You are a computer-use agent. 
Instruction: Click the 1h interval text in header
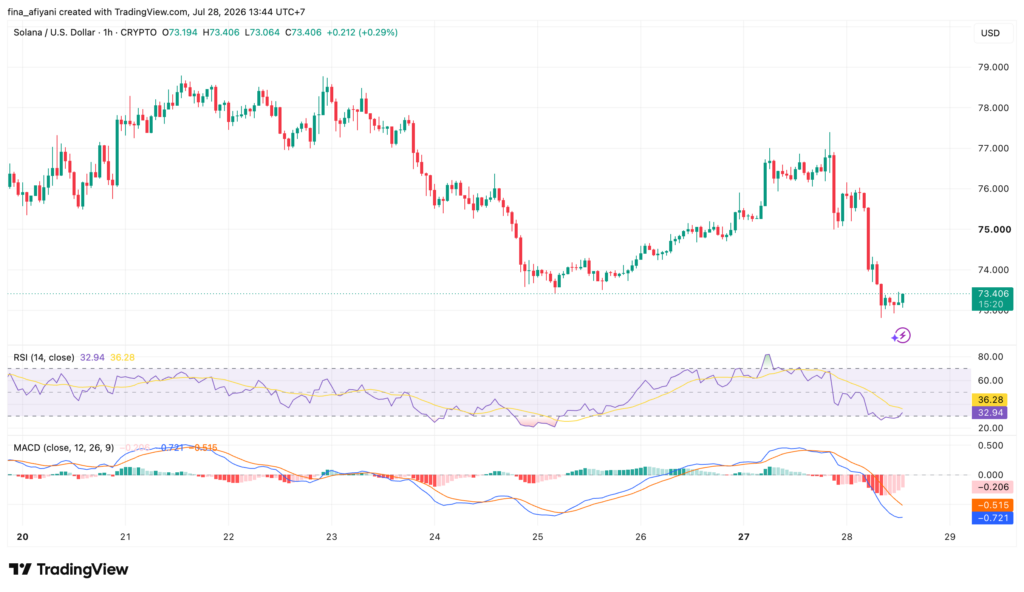tap(108, 32)
